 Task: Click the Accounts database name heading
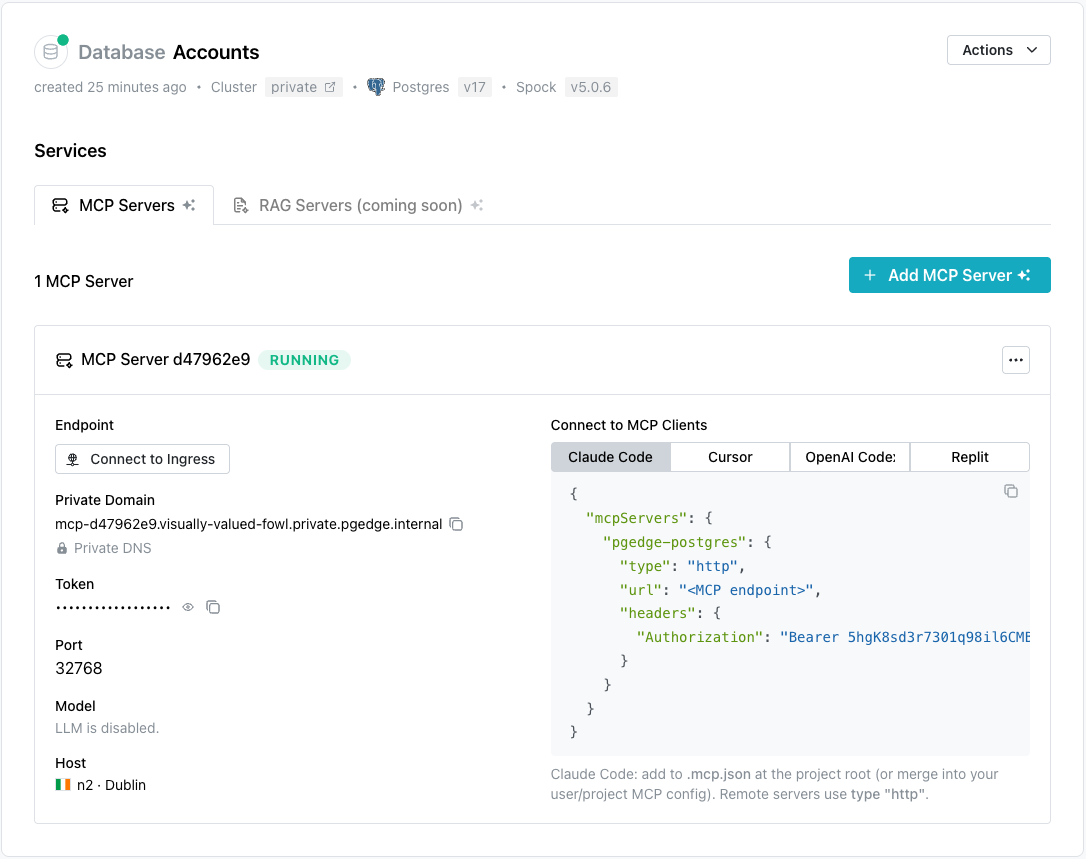click(x=216, y=52)
